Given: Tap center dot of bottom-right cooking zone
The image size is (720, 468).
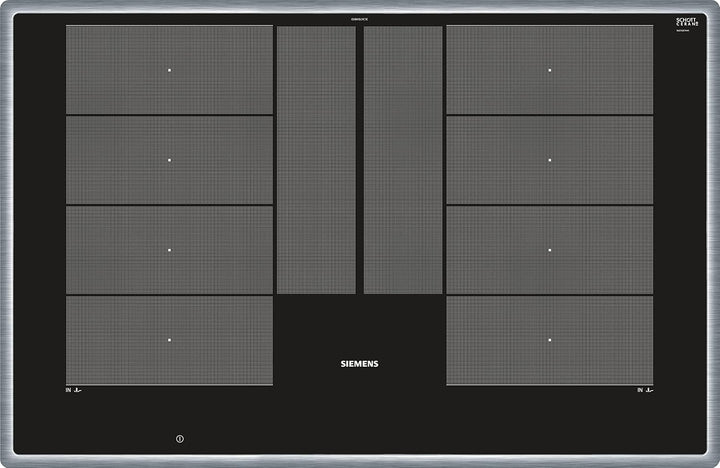Looking at the screenshot, I should 549,340.
